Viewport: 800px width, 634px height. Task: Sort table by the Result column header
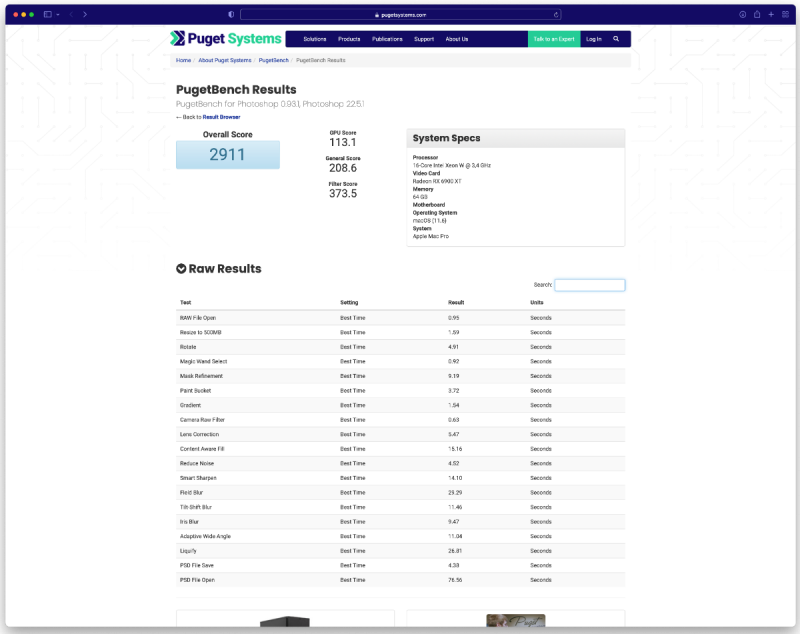(456, 302)
